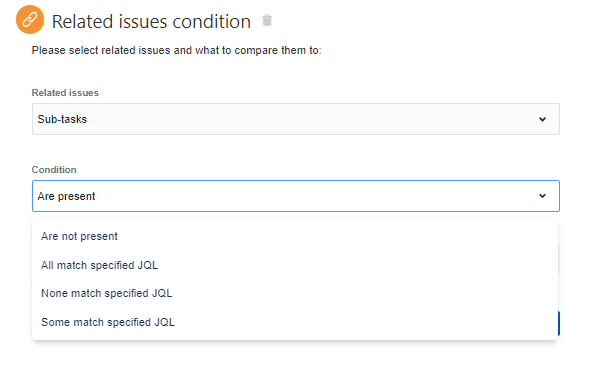
Task: Delete the condition using trash icon
Action: pos(267,20)
